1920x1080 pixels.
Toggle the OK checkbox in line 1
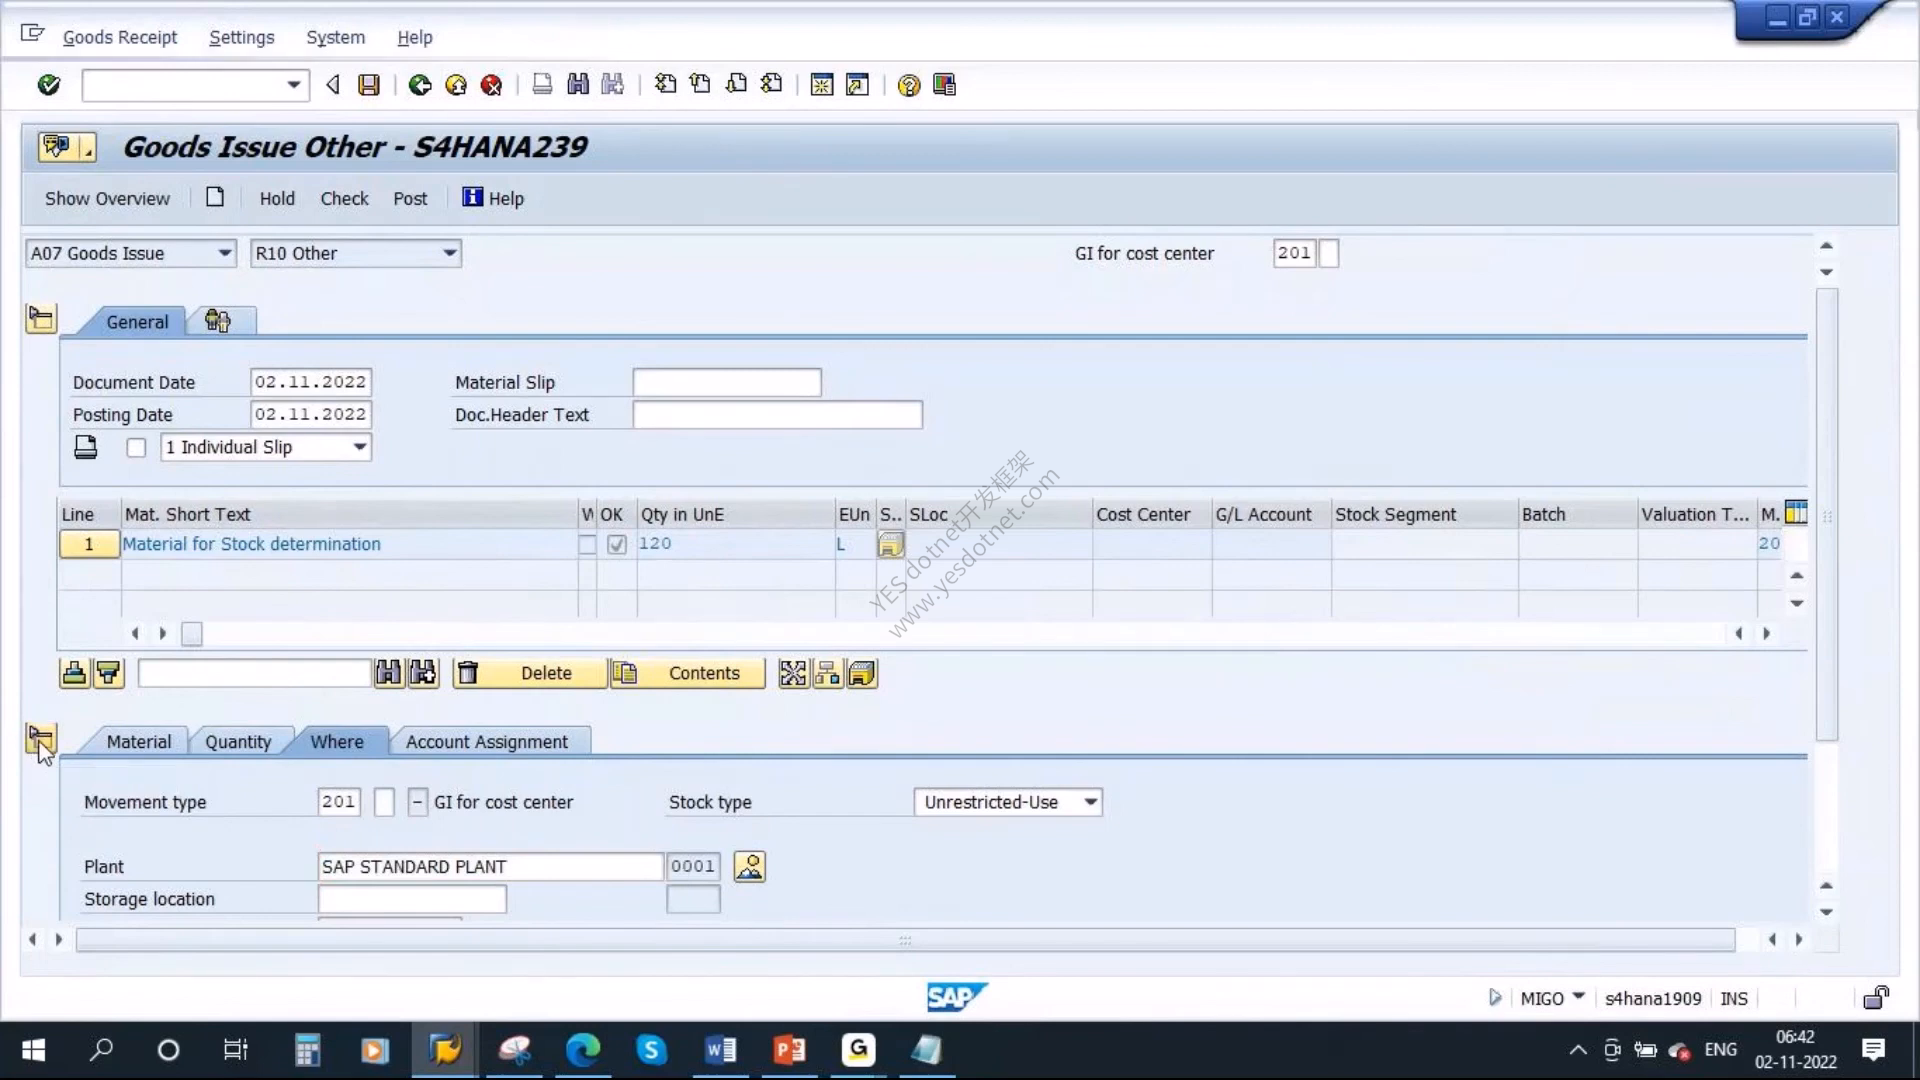[x=617, y=544]
